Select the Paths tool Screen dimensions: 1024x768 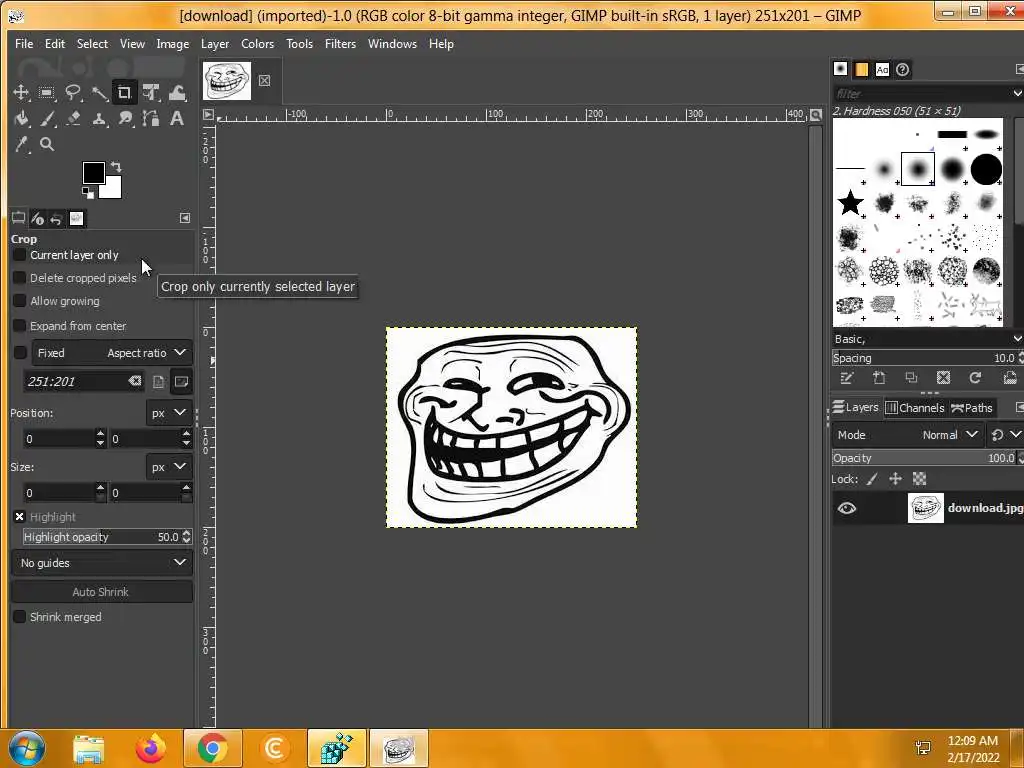(x=151, y=119)
